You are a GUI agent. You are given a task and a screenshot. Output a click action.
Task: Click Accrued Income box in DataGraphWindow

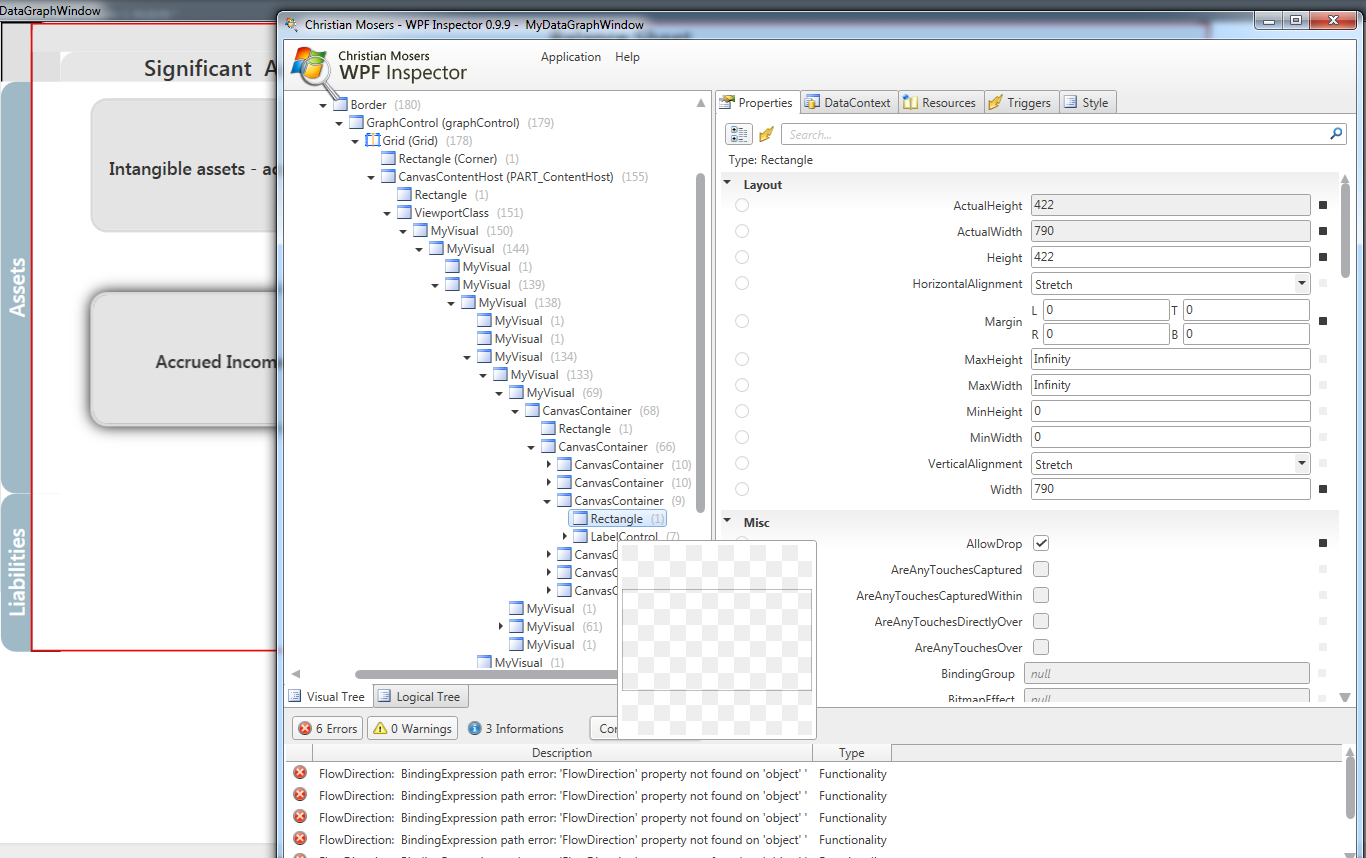point(184,360)
